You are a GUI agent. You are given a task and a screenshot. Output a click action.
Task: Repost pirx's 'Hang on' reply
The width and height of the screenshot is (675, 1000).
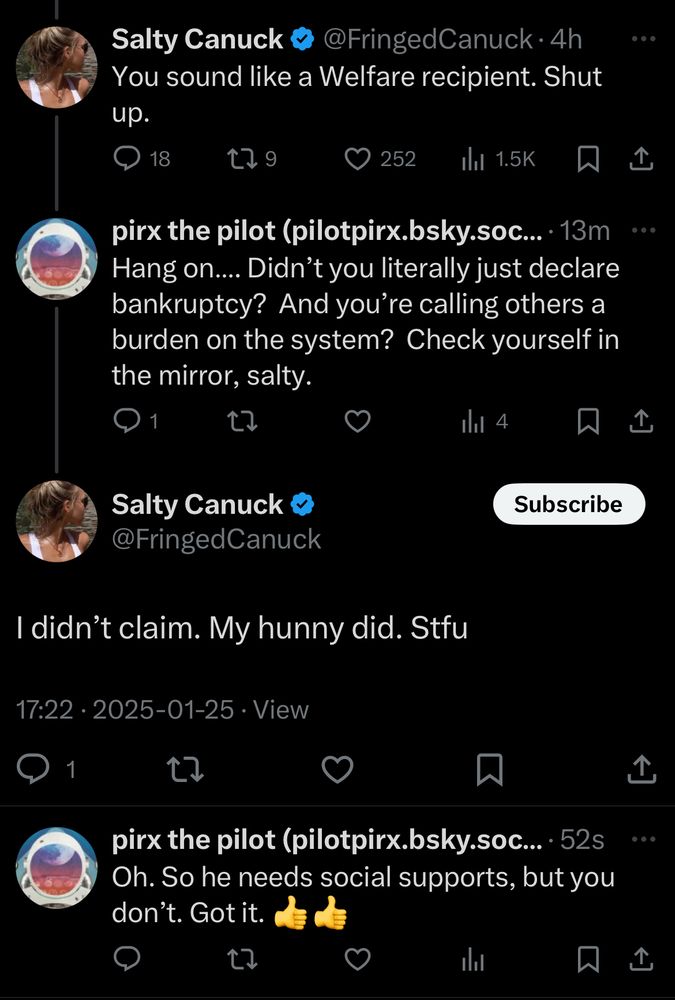click(x=242, y=421)
